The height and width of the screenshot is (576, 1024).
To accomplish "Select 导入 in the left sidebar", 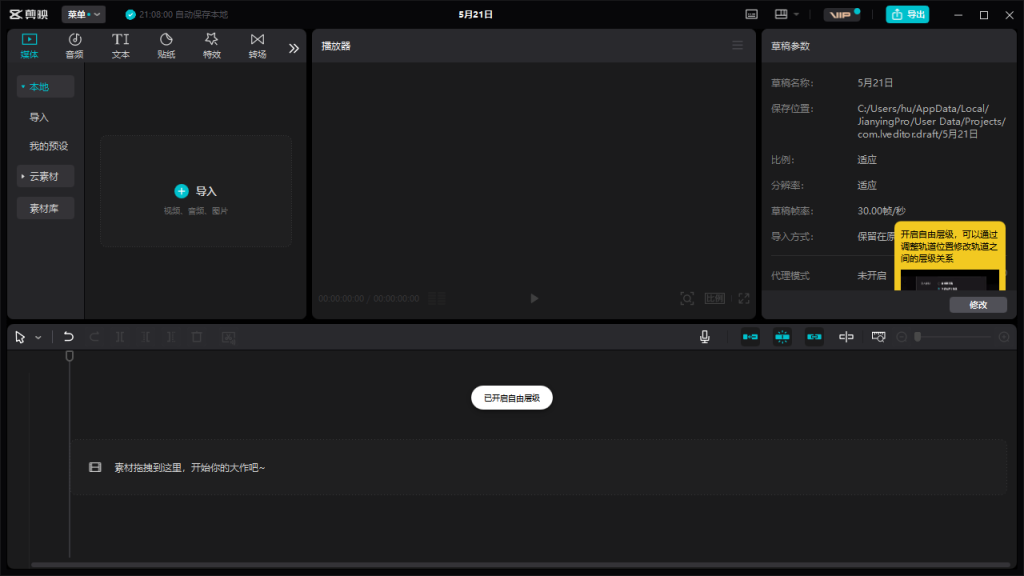I will click(39, 118).
